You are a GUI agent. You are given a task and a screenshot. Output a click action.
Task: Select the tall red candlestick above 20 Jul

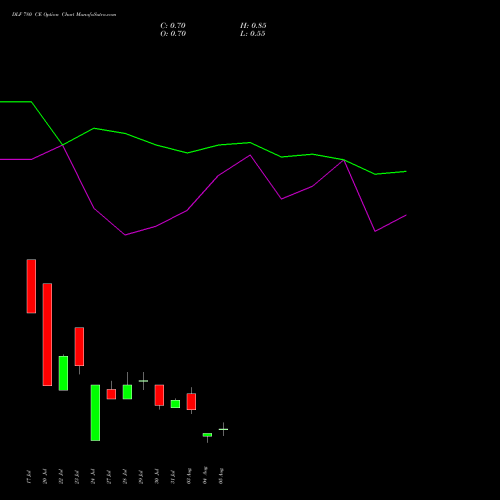pyautogui.click(x=47, y=334)
